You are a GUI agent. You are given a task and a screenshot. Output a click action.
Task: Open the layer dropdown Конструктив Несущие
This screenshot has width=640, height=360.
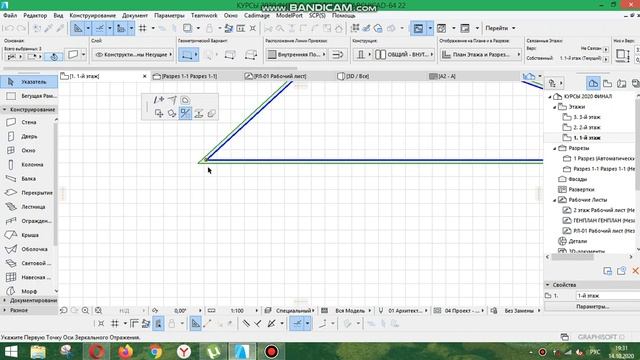133,54
